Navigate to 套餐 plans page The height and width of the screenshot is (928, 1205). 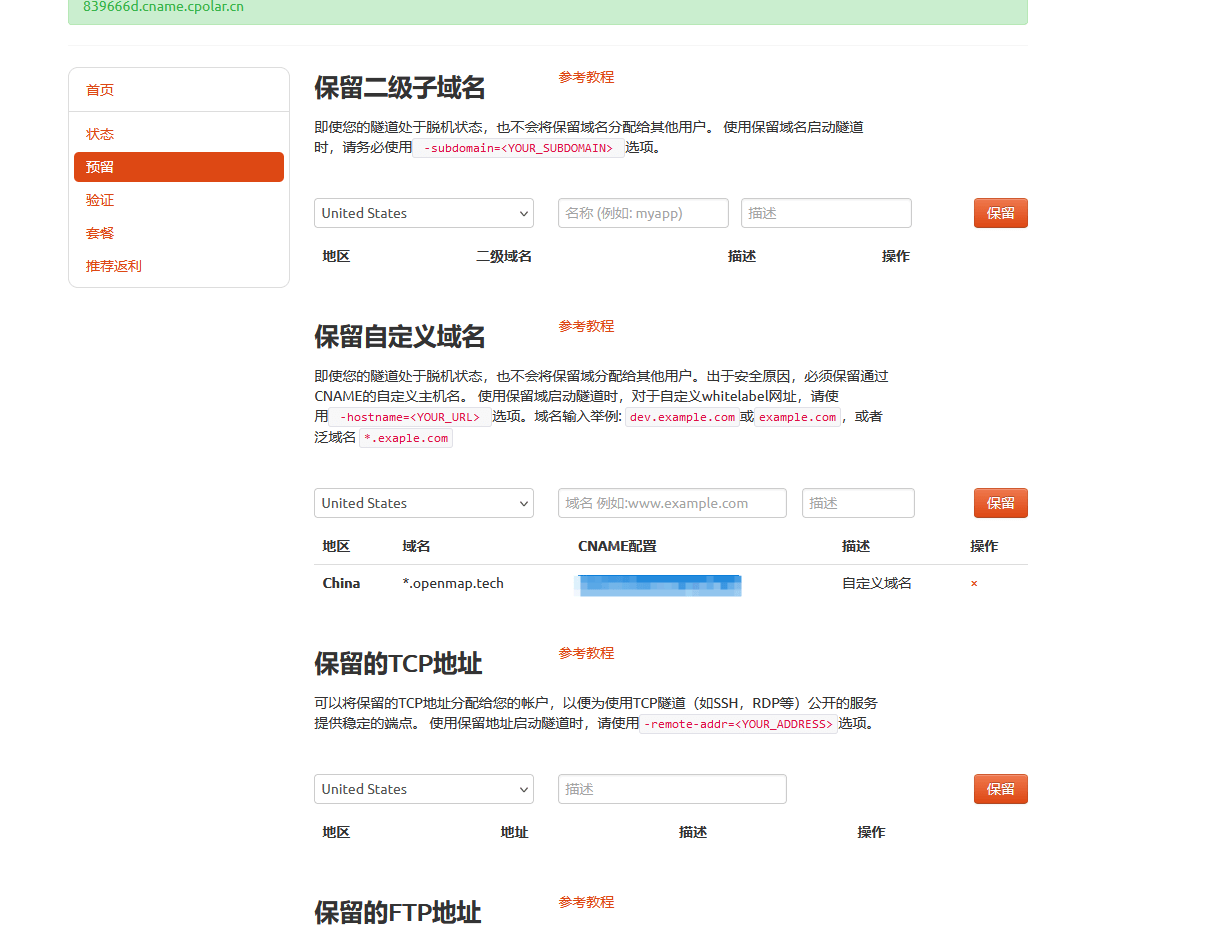(100, 233)
